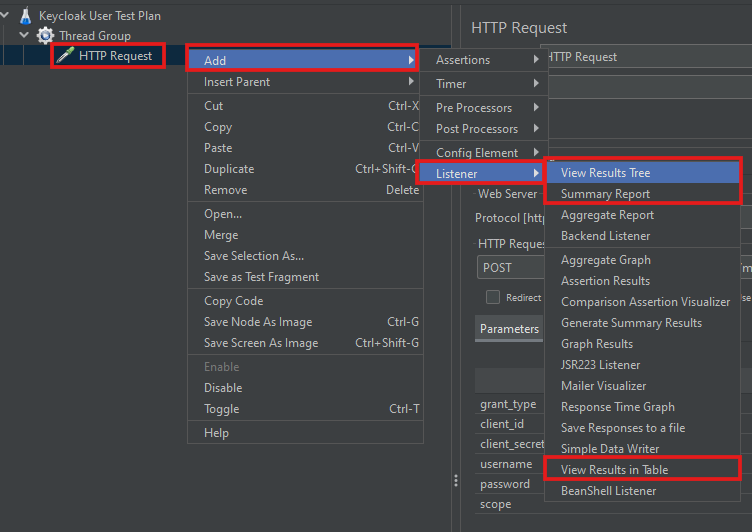Toggle the Redirect checkbox
The height and width of the screenshot is (532, 752).
pyautogui.click(x=493, y=297)
